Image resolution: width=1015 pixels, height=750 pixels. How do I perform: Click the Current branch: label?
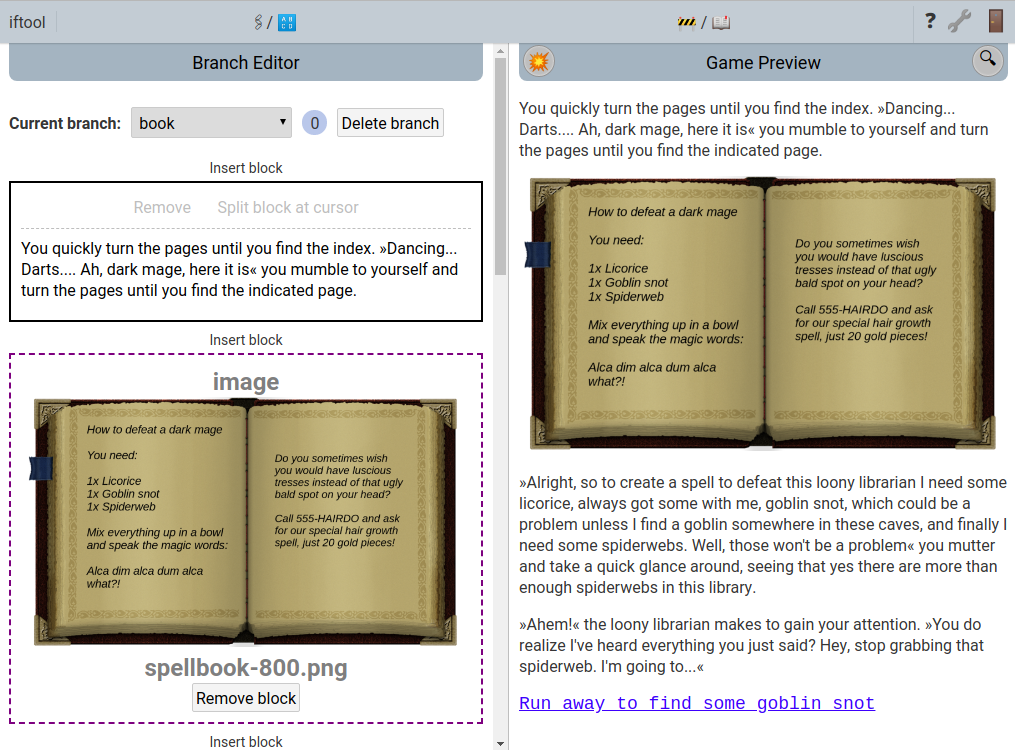pyautogui.click(x=65, y=124)
